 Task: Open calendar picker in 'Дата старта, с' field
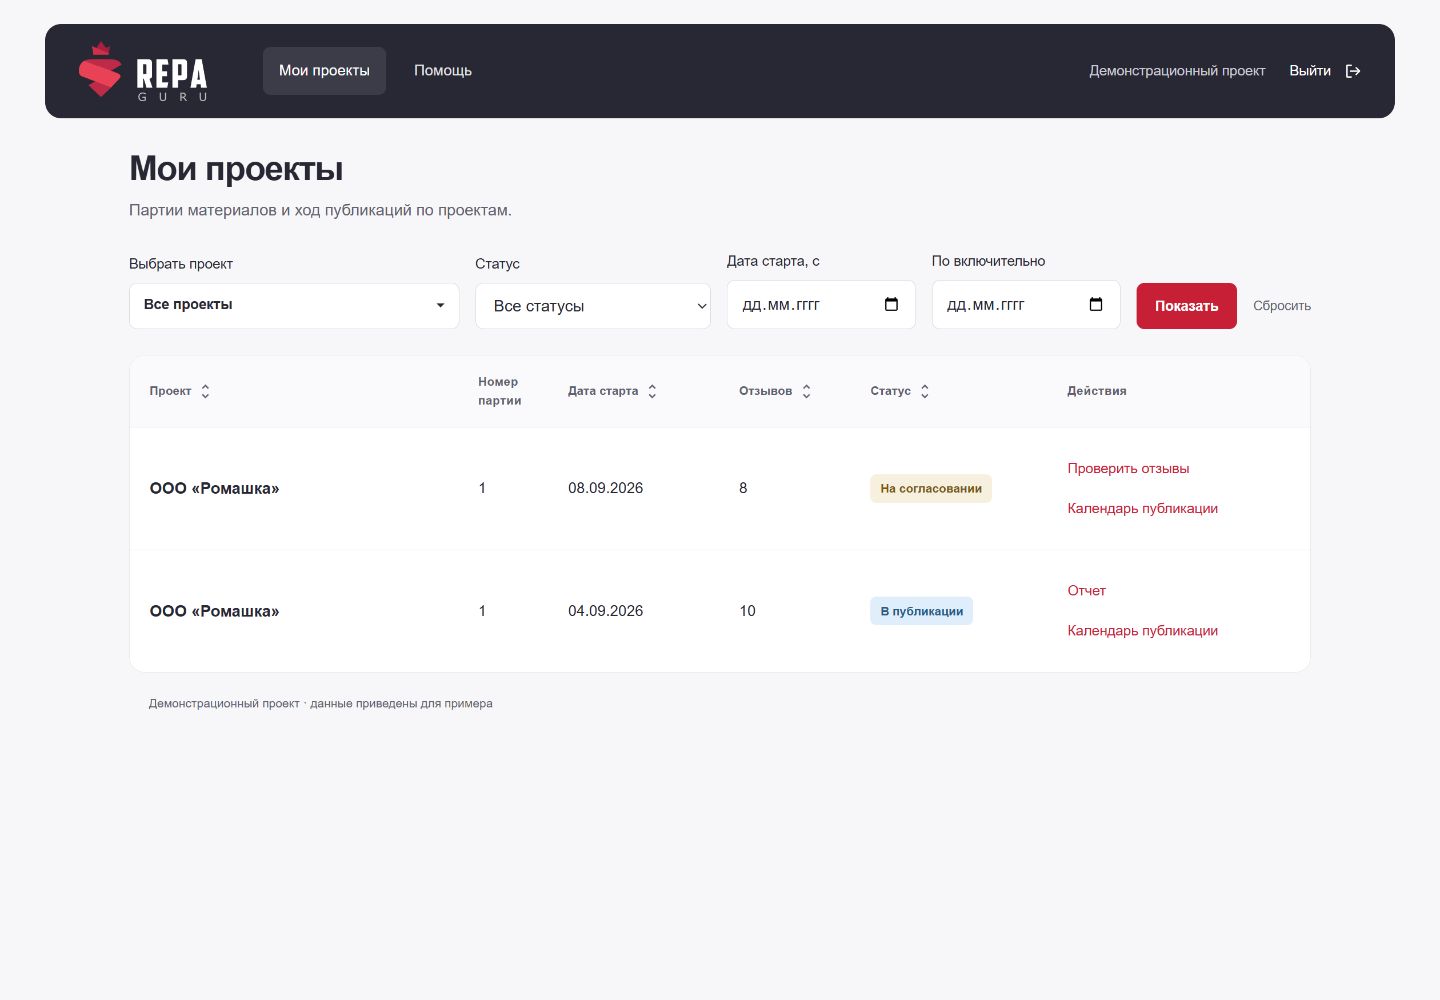point(892,305)
